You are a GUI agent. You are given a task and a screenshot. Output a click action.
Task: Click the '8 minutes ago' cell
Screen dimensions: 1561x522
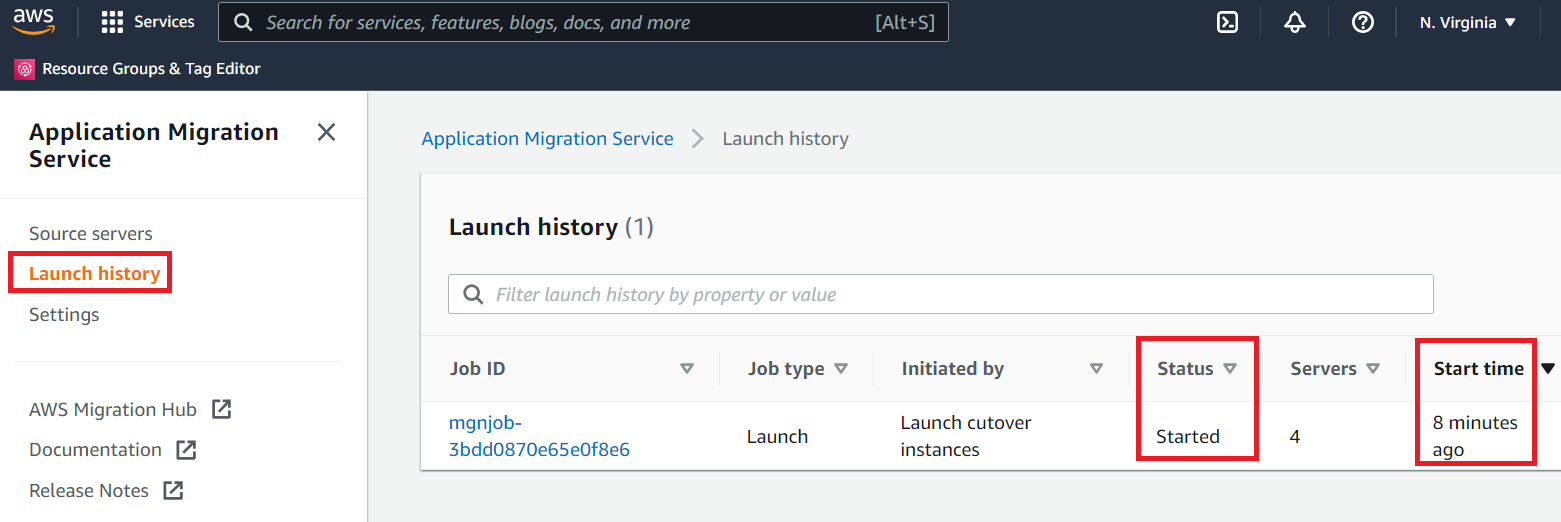[x=1475, y=436]
